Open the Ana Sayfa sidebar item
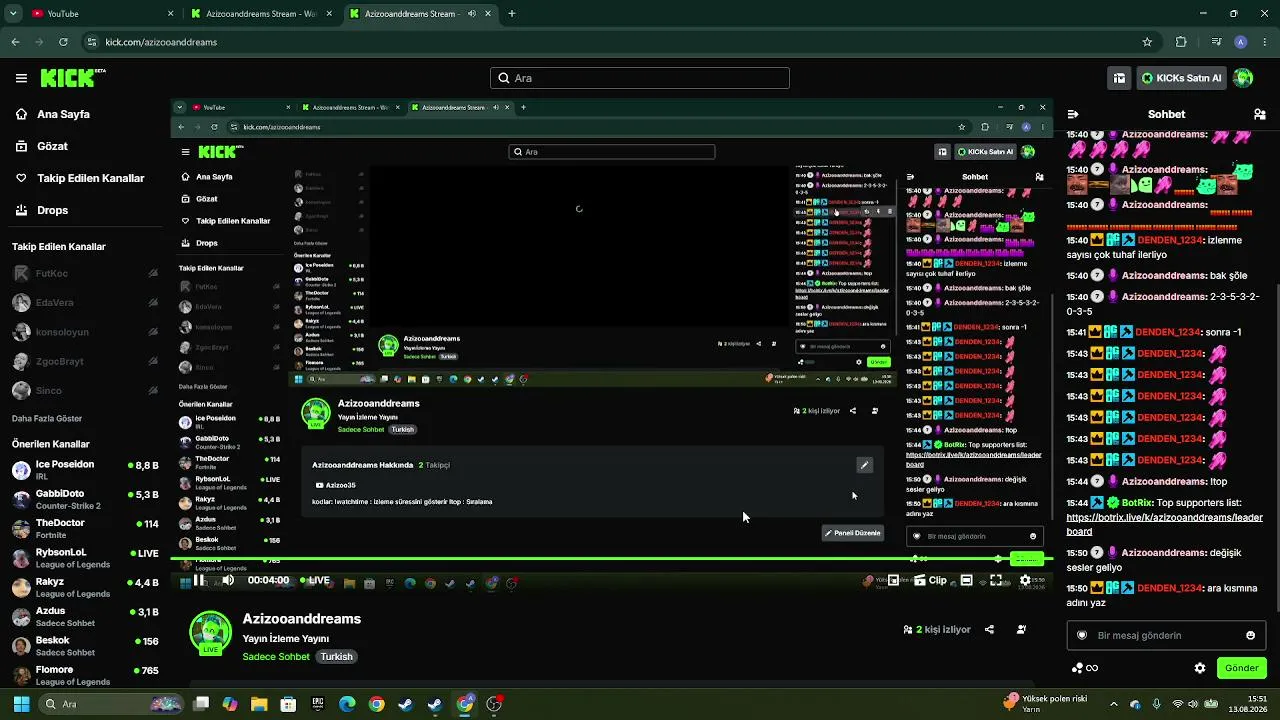1280x720 pixels. coord(64,114)
